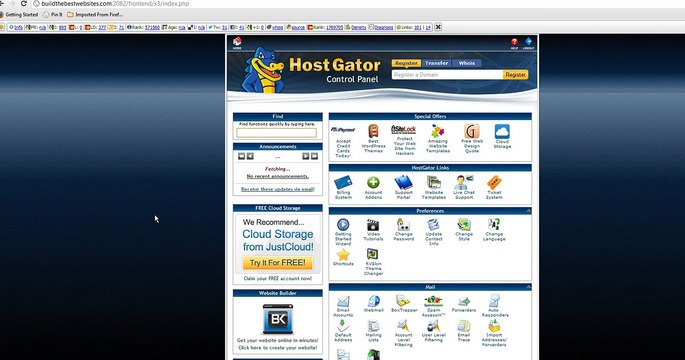Reload the page in browser
Image resolution: width=685 pixels, height=360 pixels.
click(x=24, y=3)
